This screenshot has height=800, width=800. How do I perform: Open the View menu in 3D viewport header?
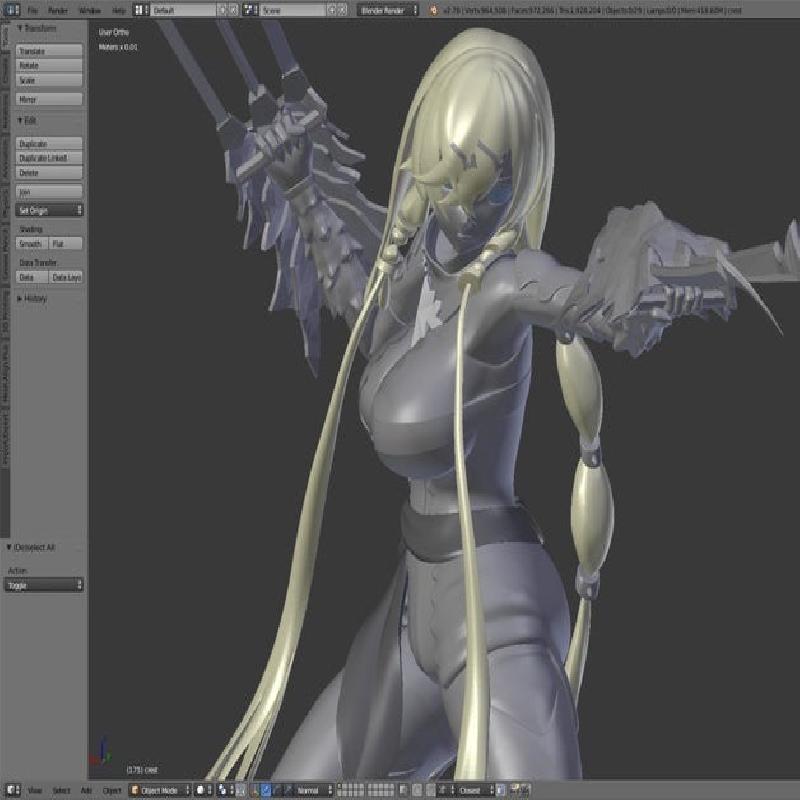35,790
